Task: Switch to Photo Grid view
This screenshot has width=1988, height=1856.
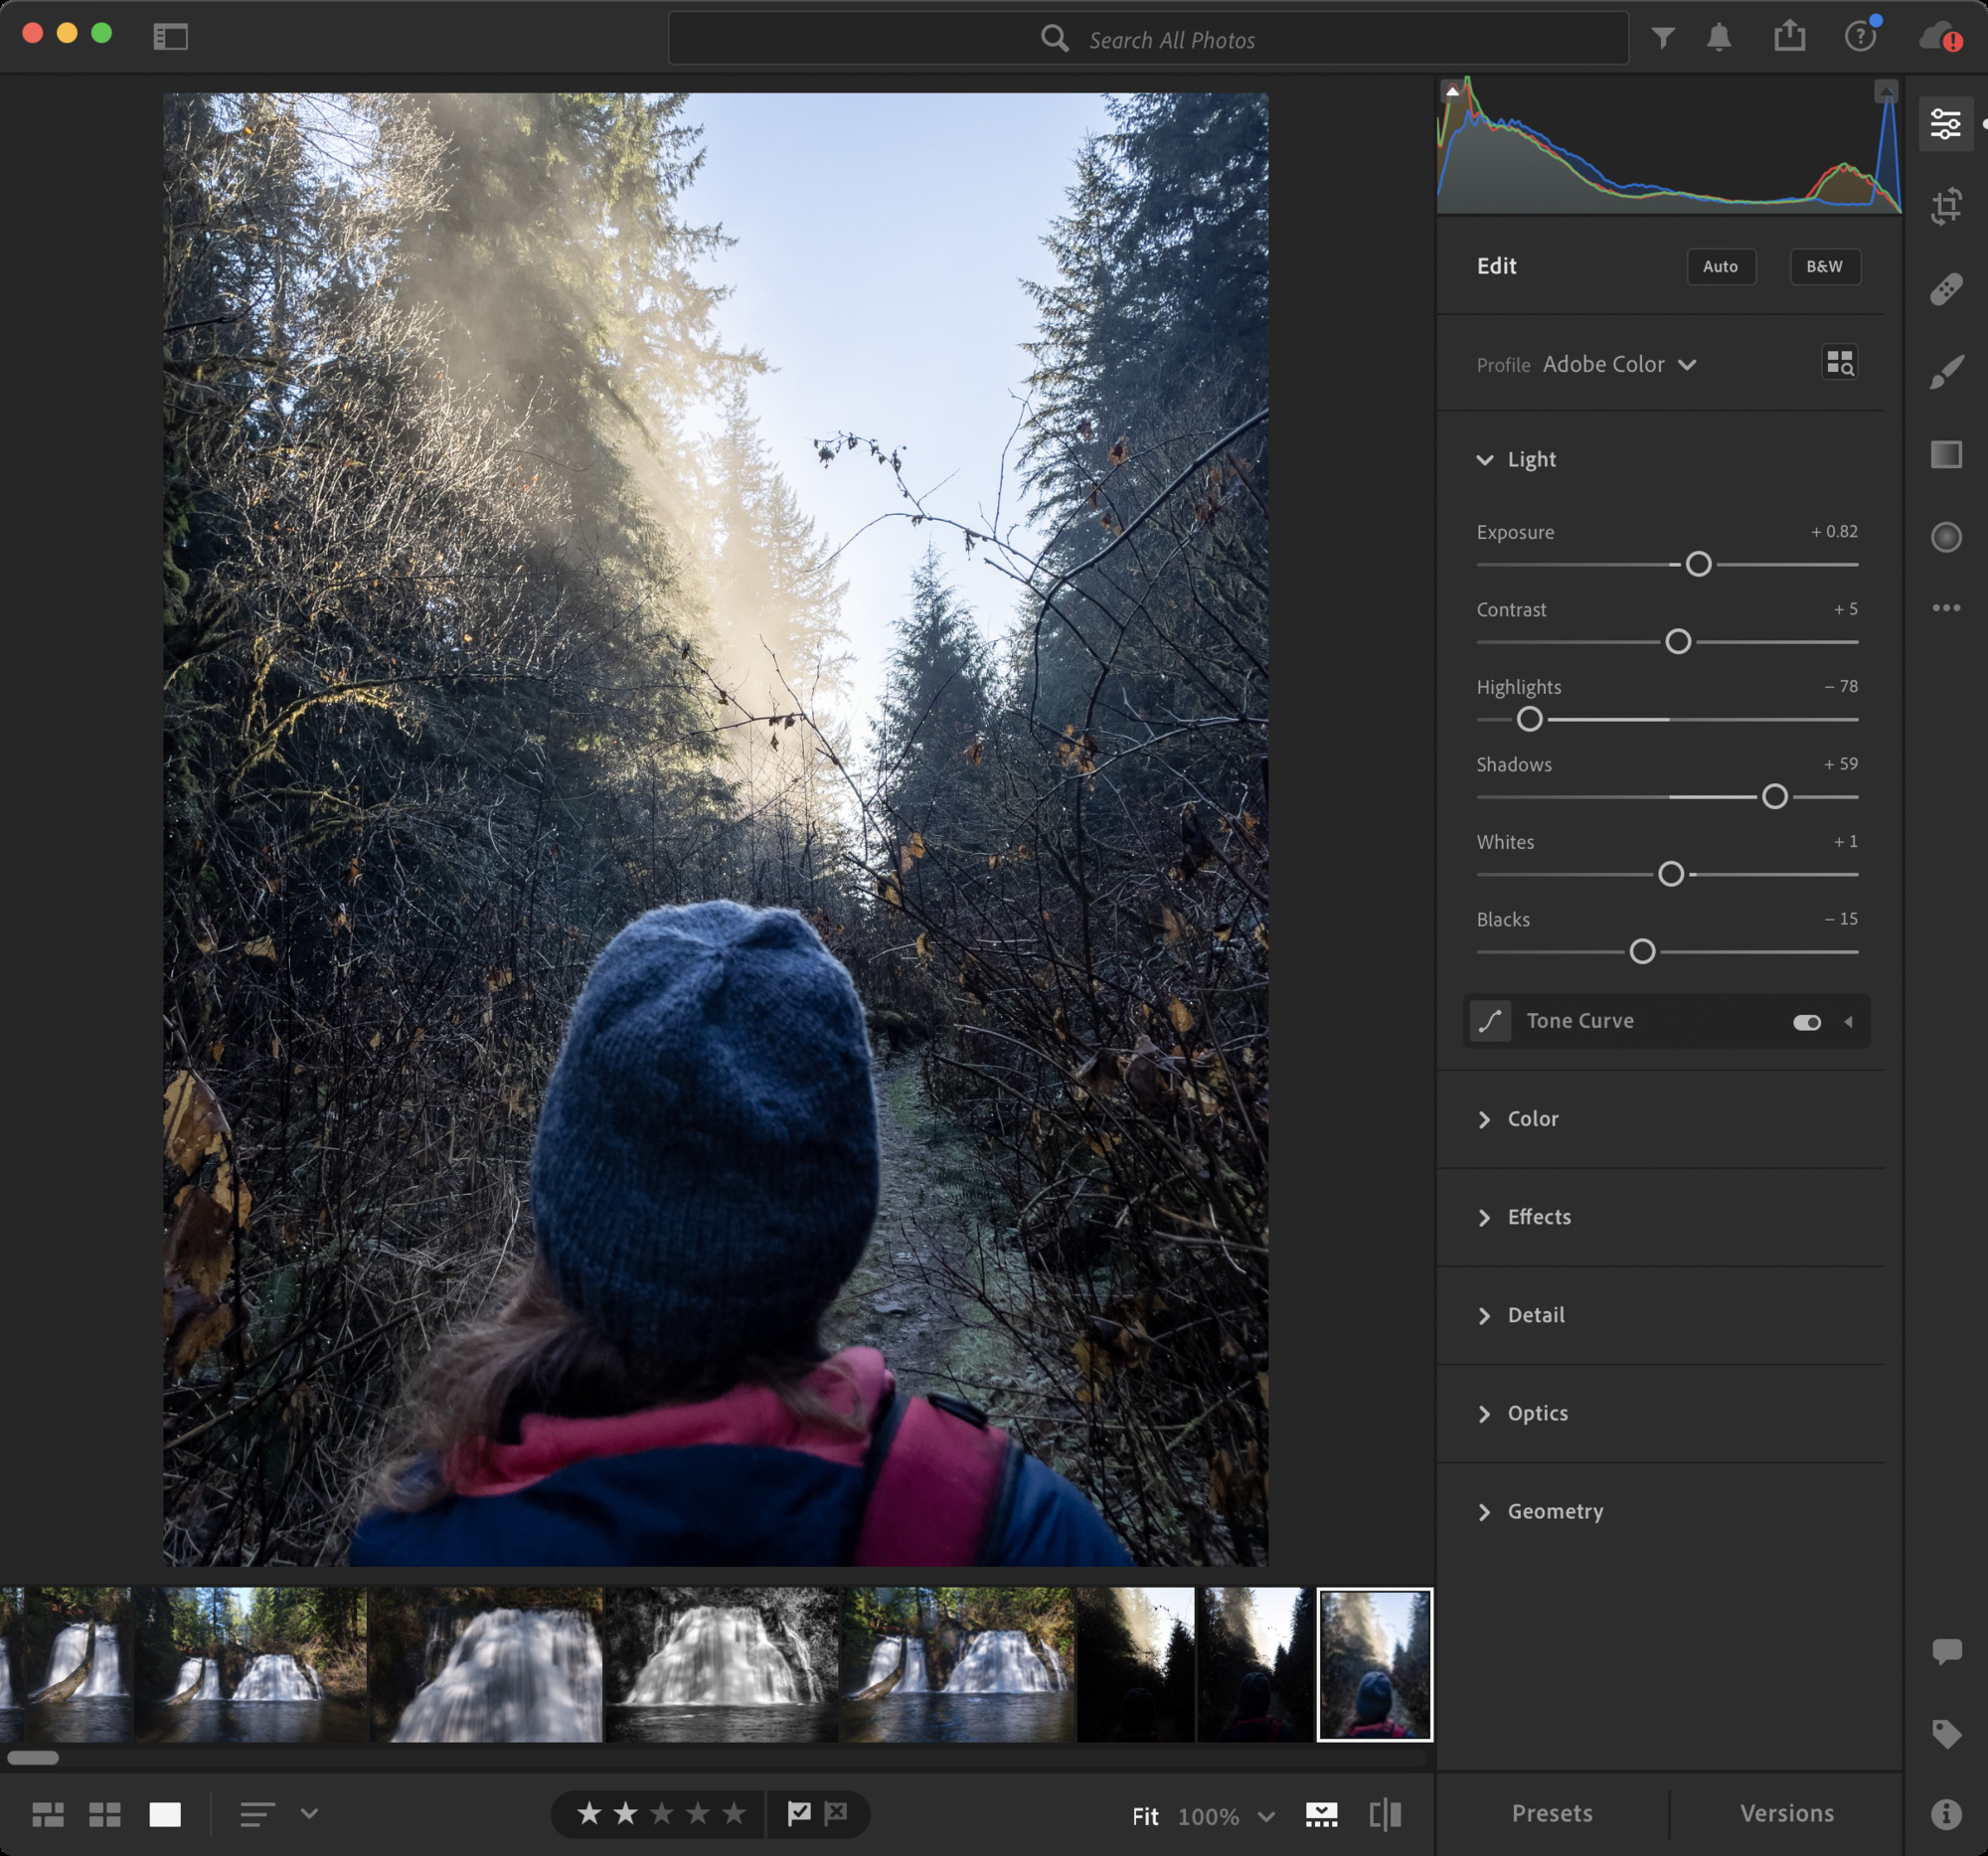Action: [x=48, y=1814]
